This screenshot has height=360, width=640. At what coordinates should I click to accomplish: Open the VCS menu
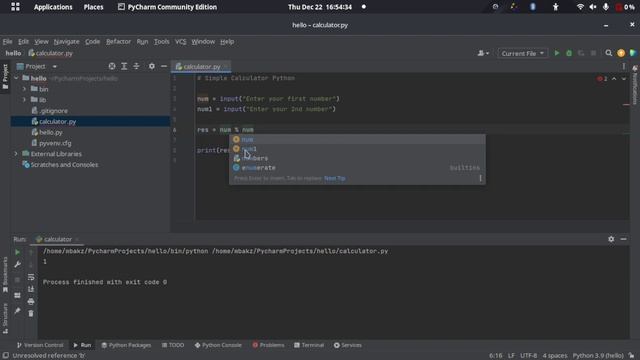pyautogui.click(x=180, y=41)
